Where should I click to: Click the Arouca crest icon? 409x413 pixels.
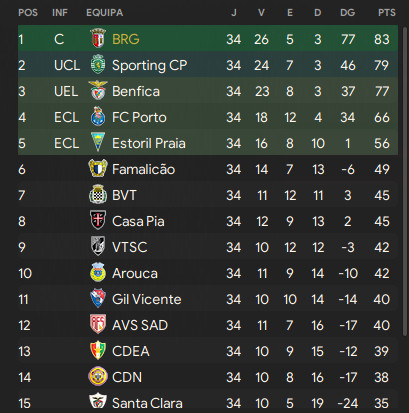click(x=98, y=272)
